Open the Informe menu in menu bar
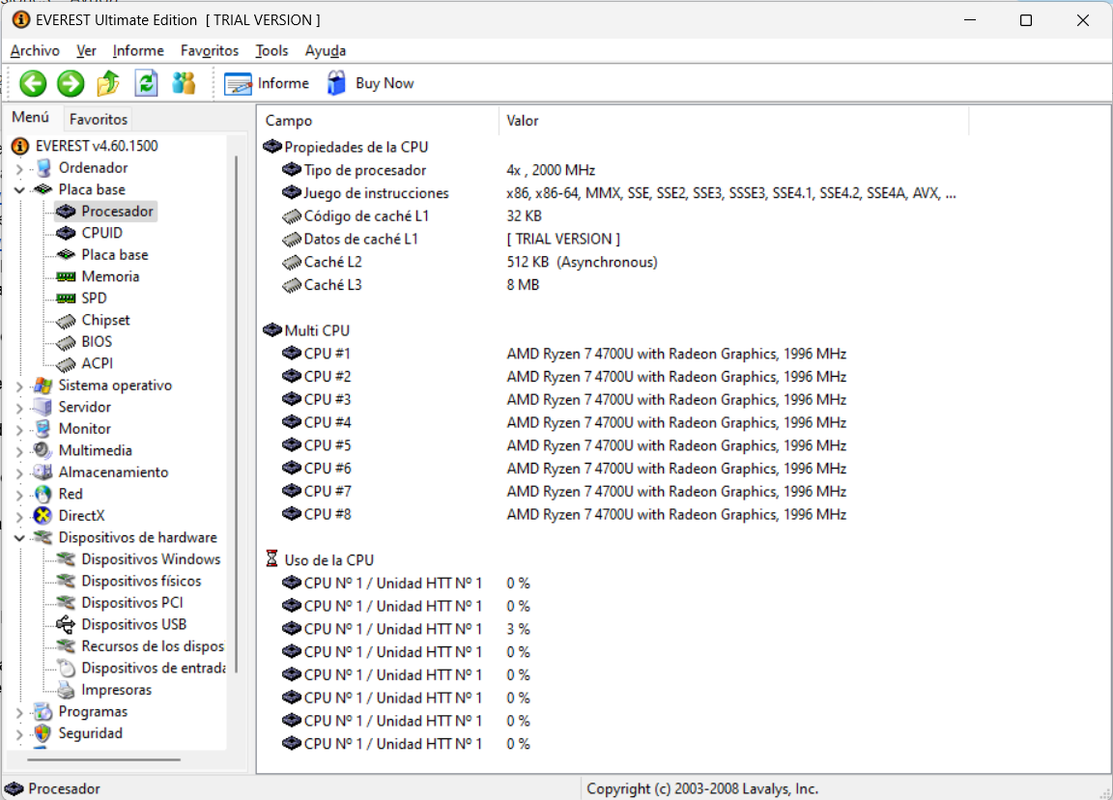The width and height of the screenshot is (1113, 800). tap(138, 51)
